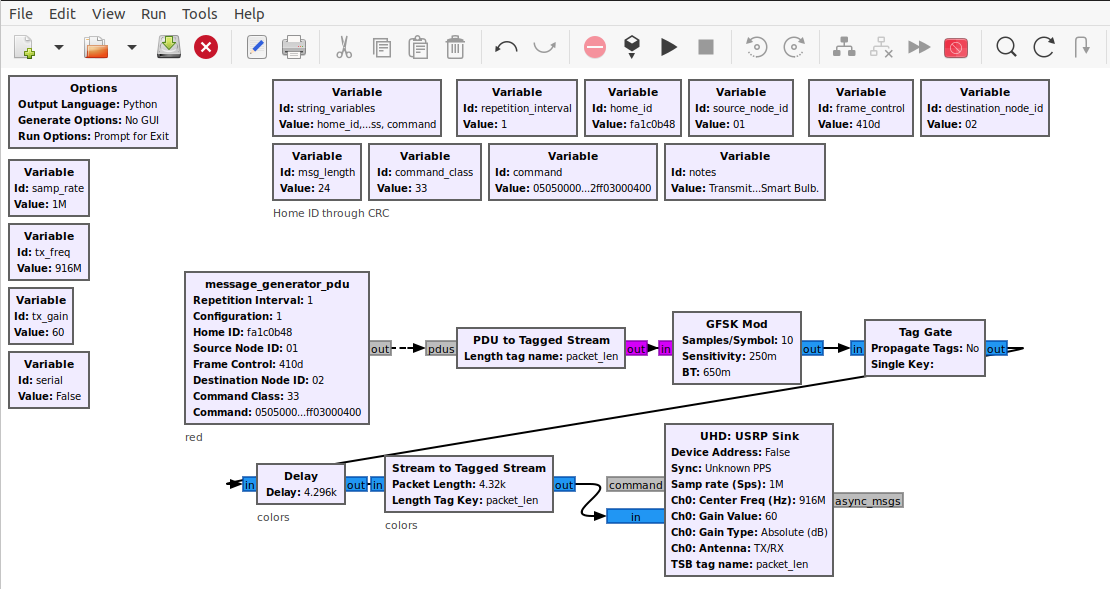Copy the selected block
The image size is (1110, 589).
pos(382,47)
